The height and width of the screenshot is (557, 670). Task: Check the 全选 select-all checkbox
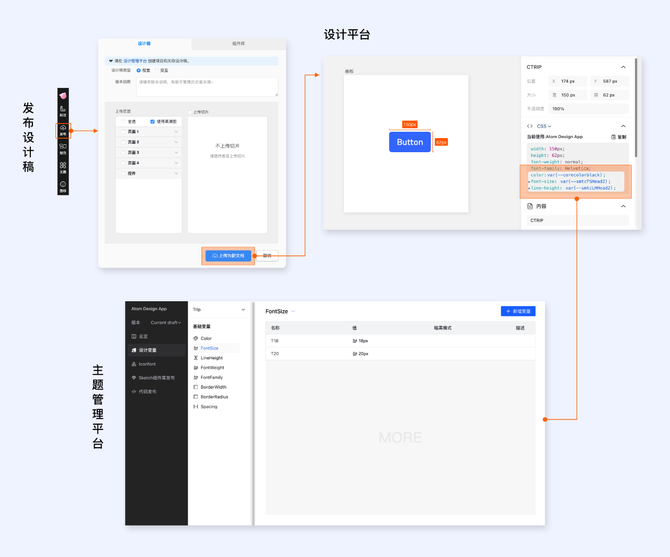point(121,121)
